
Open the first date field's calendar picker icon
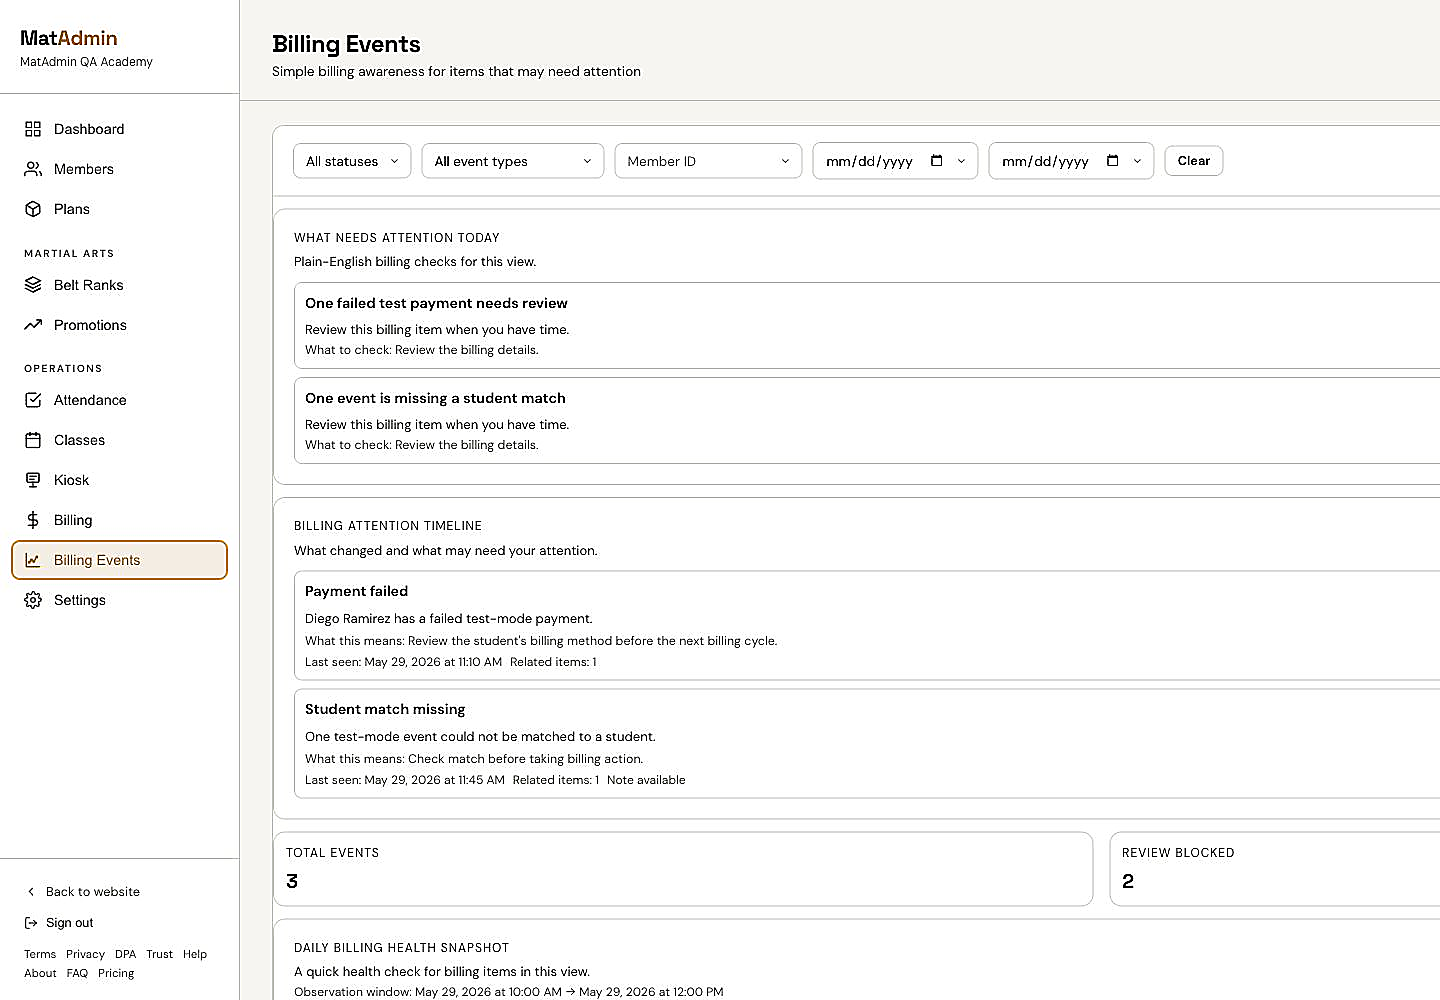pyautogui.click(x=937, y=161)
